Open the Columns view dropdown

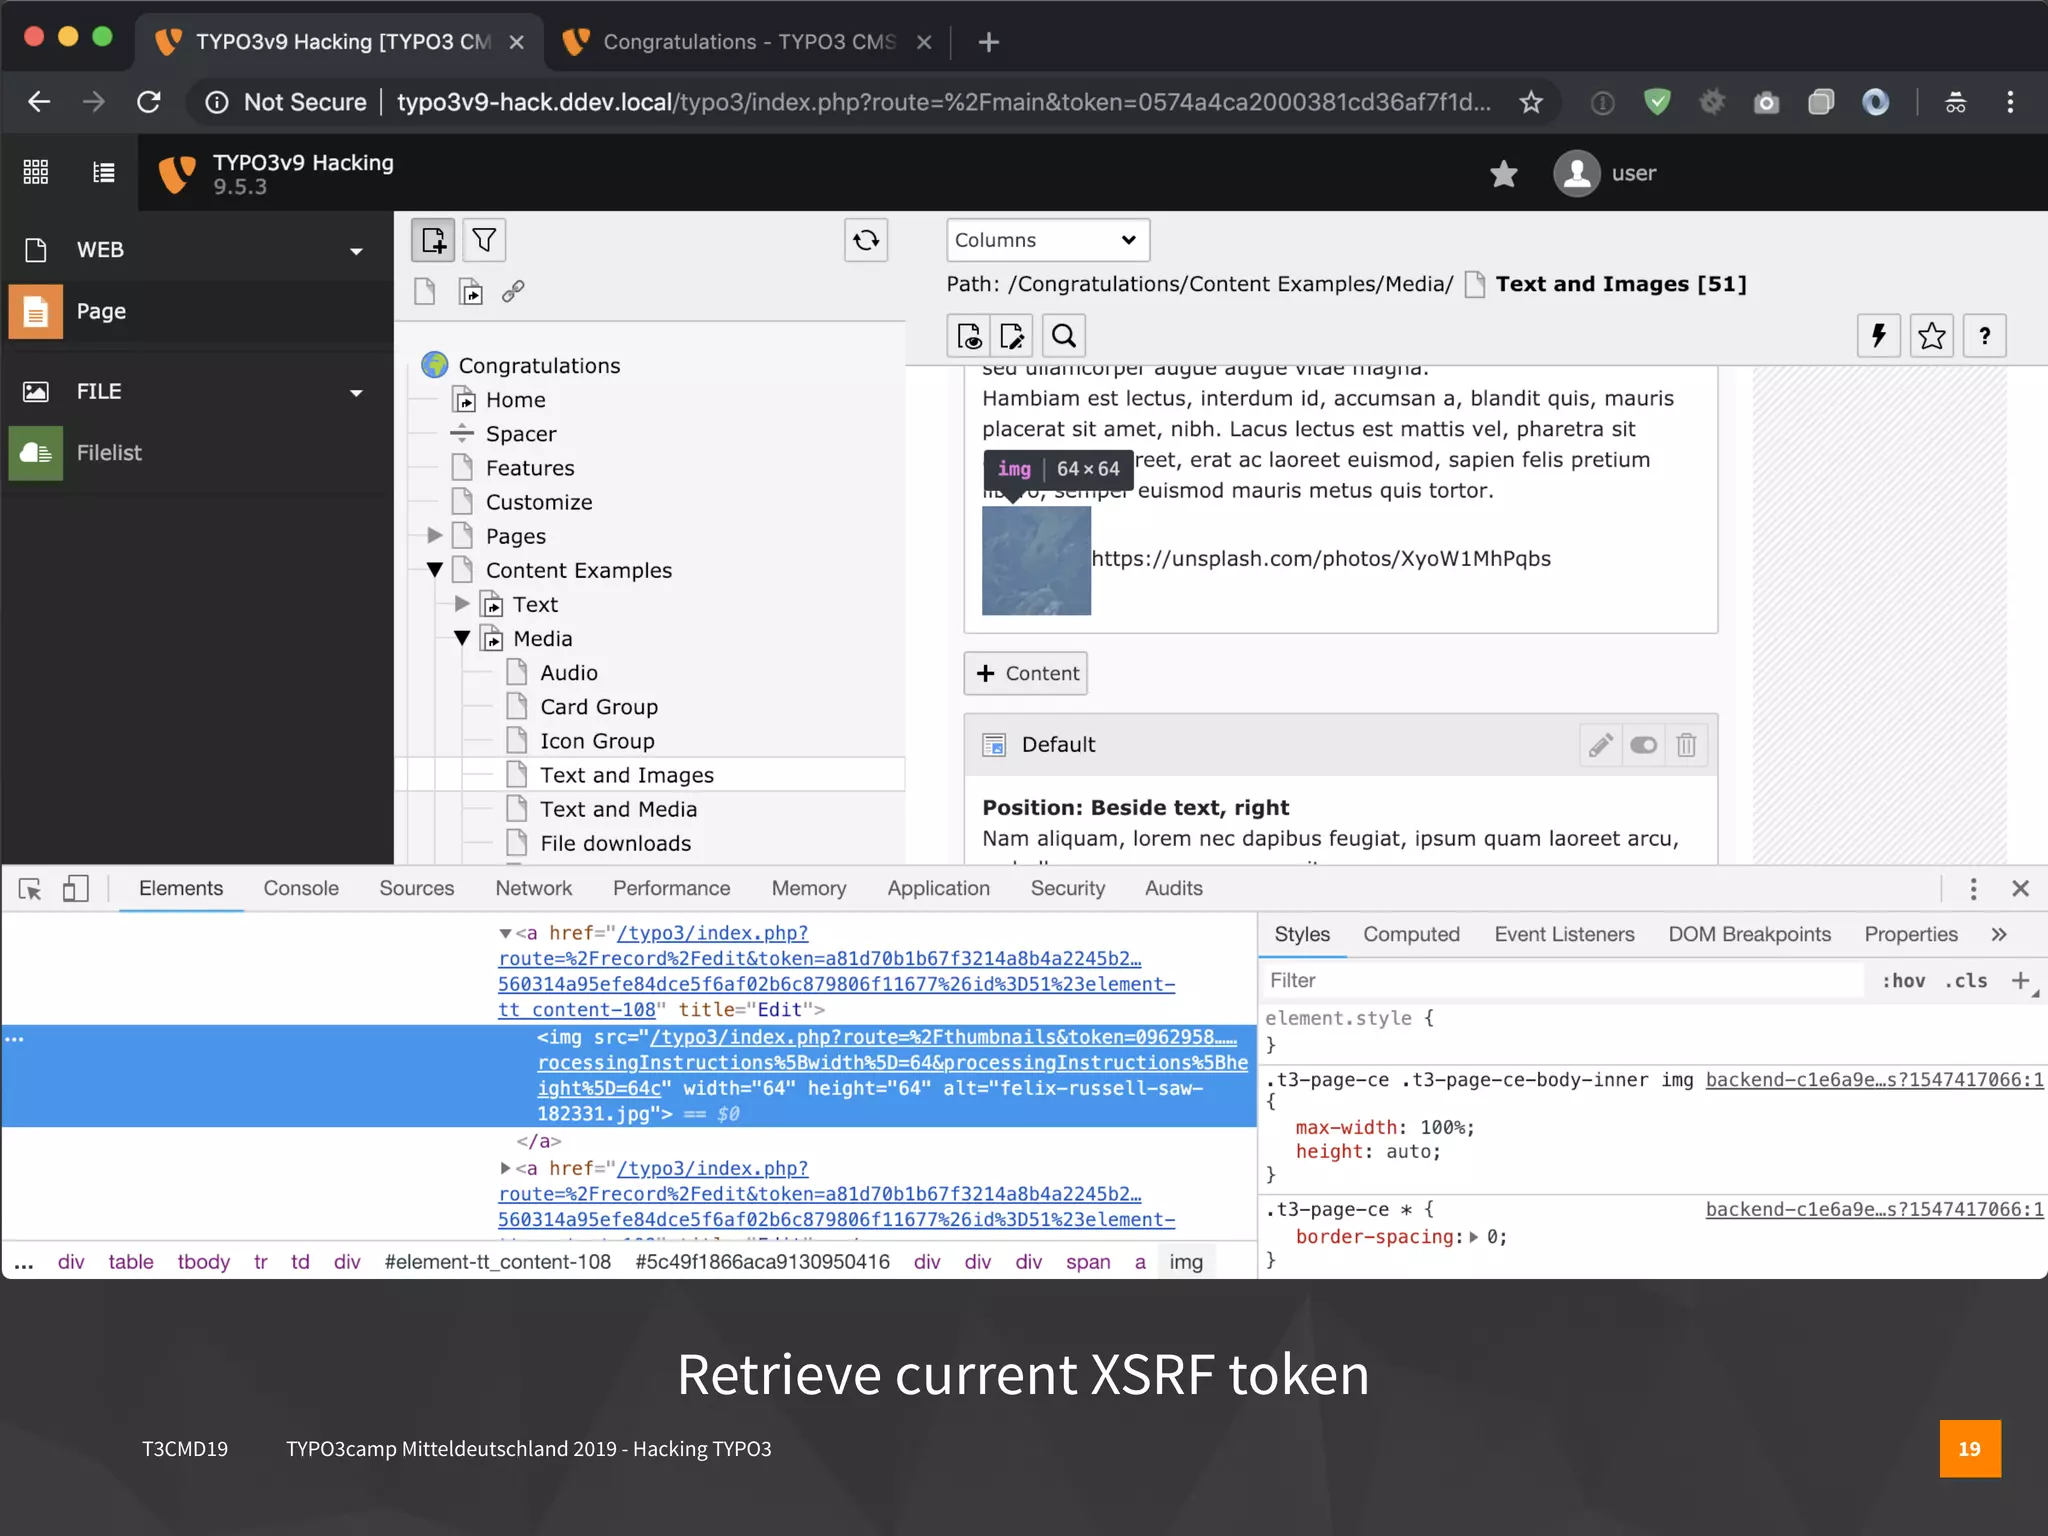(1048, 240)
